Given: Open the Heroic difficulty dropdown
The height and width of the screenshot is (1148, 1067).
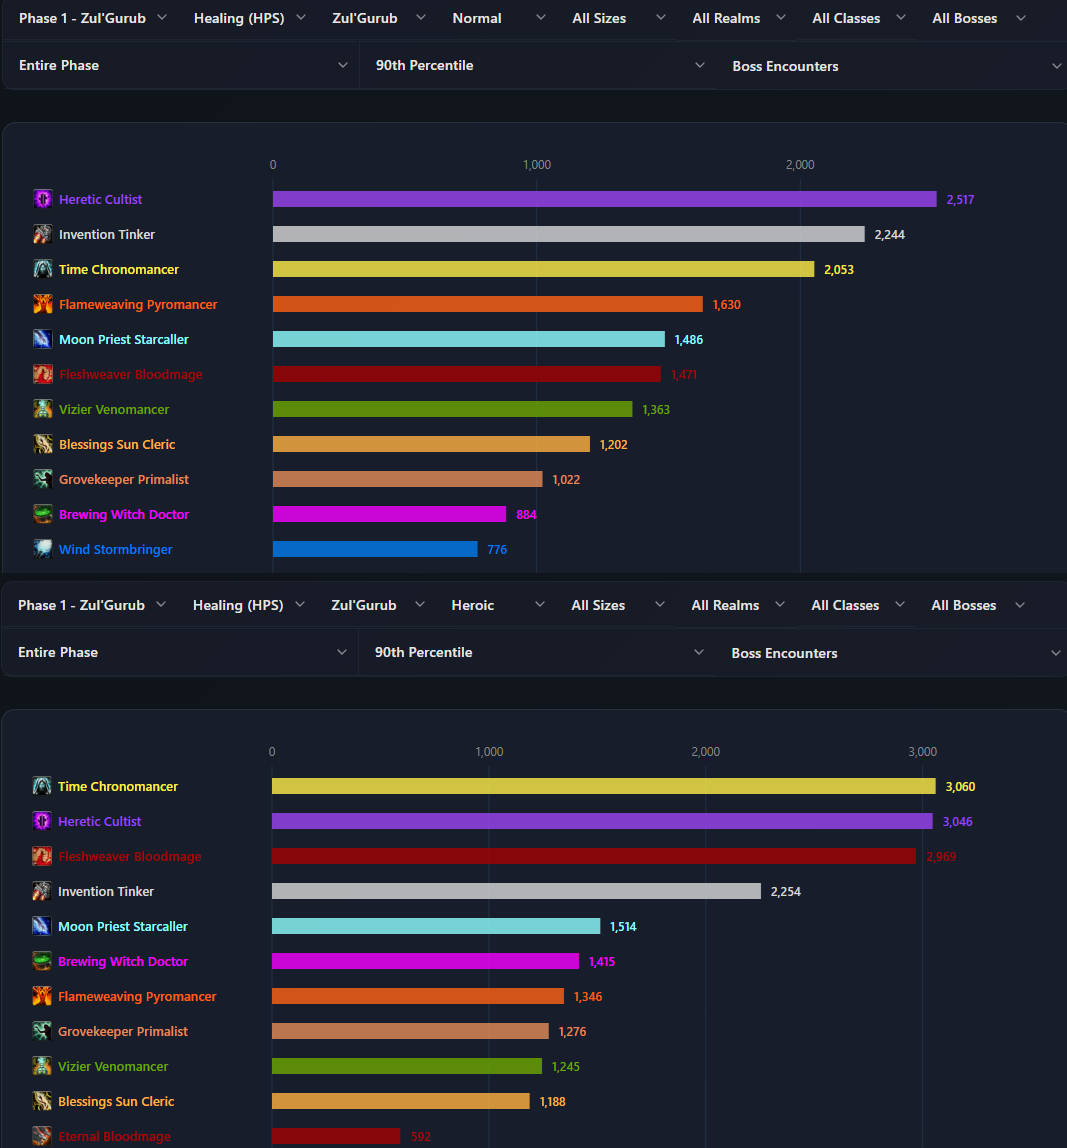Looking at the screenshot, I should click(x=498, y=605).
